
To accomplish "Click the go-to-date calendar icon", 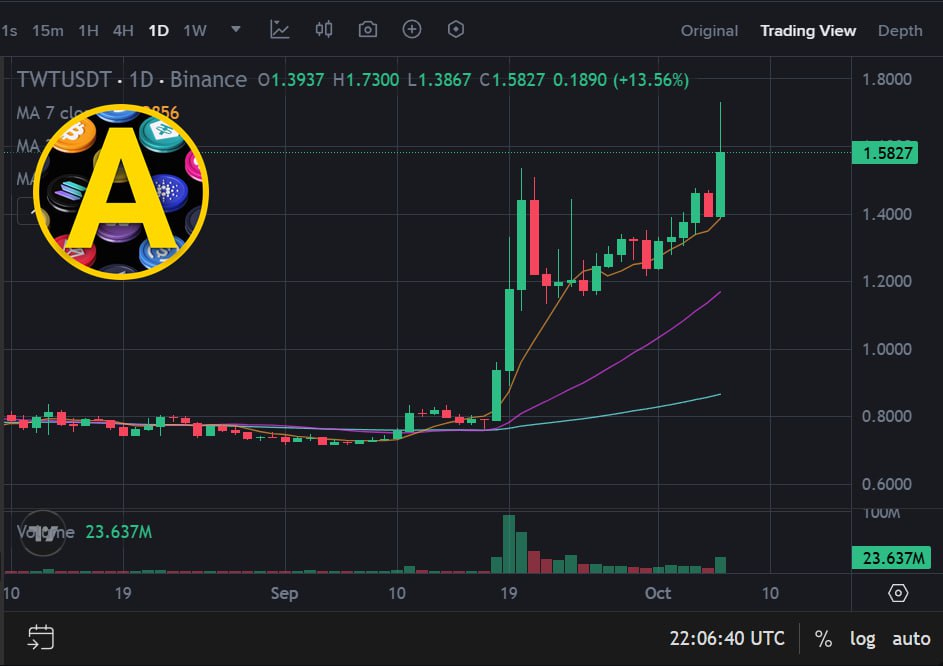I will 41,638.
